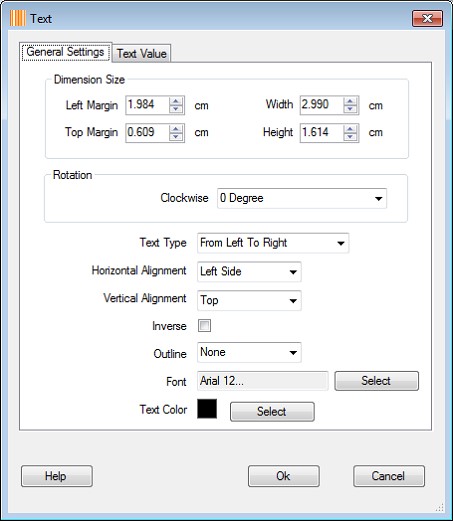This screenshot has width=453, height=521.
Task: Open the Outline dropdown
Action: coord(249,352)
